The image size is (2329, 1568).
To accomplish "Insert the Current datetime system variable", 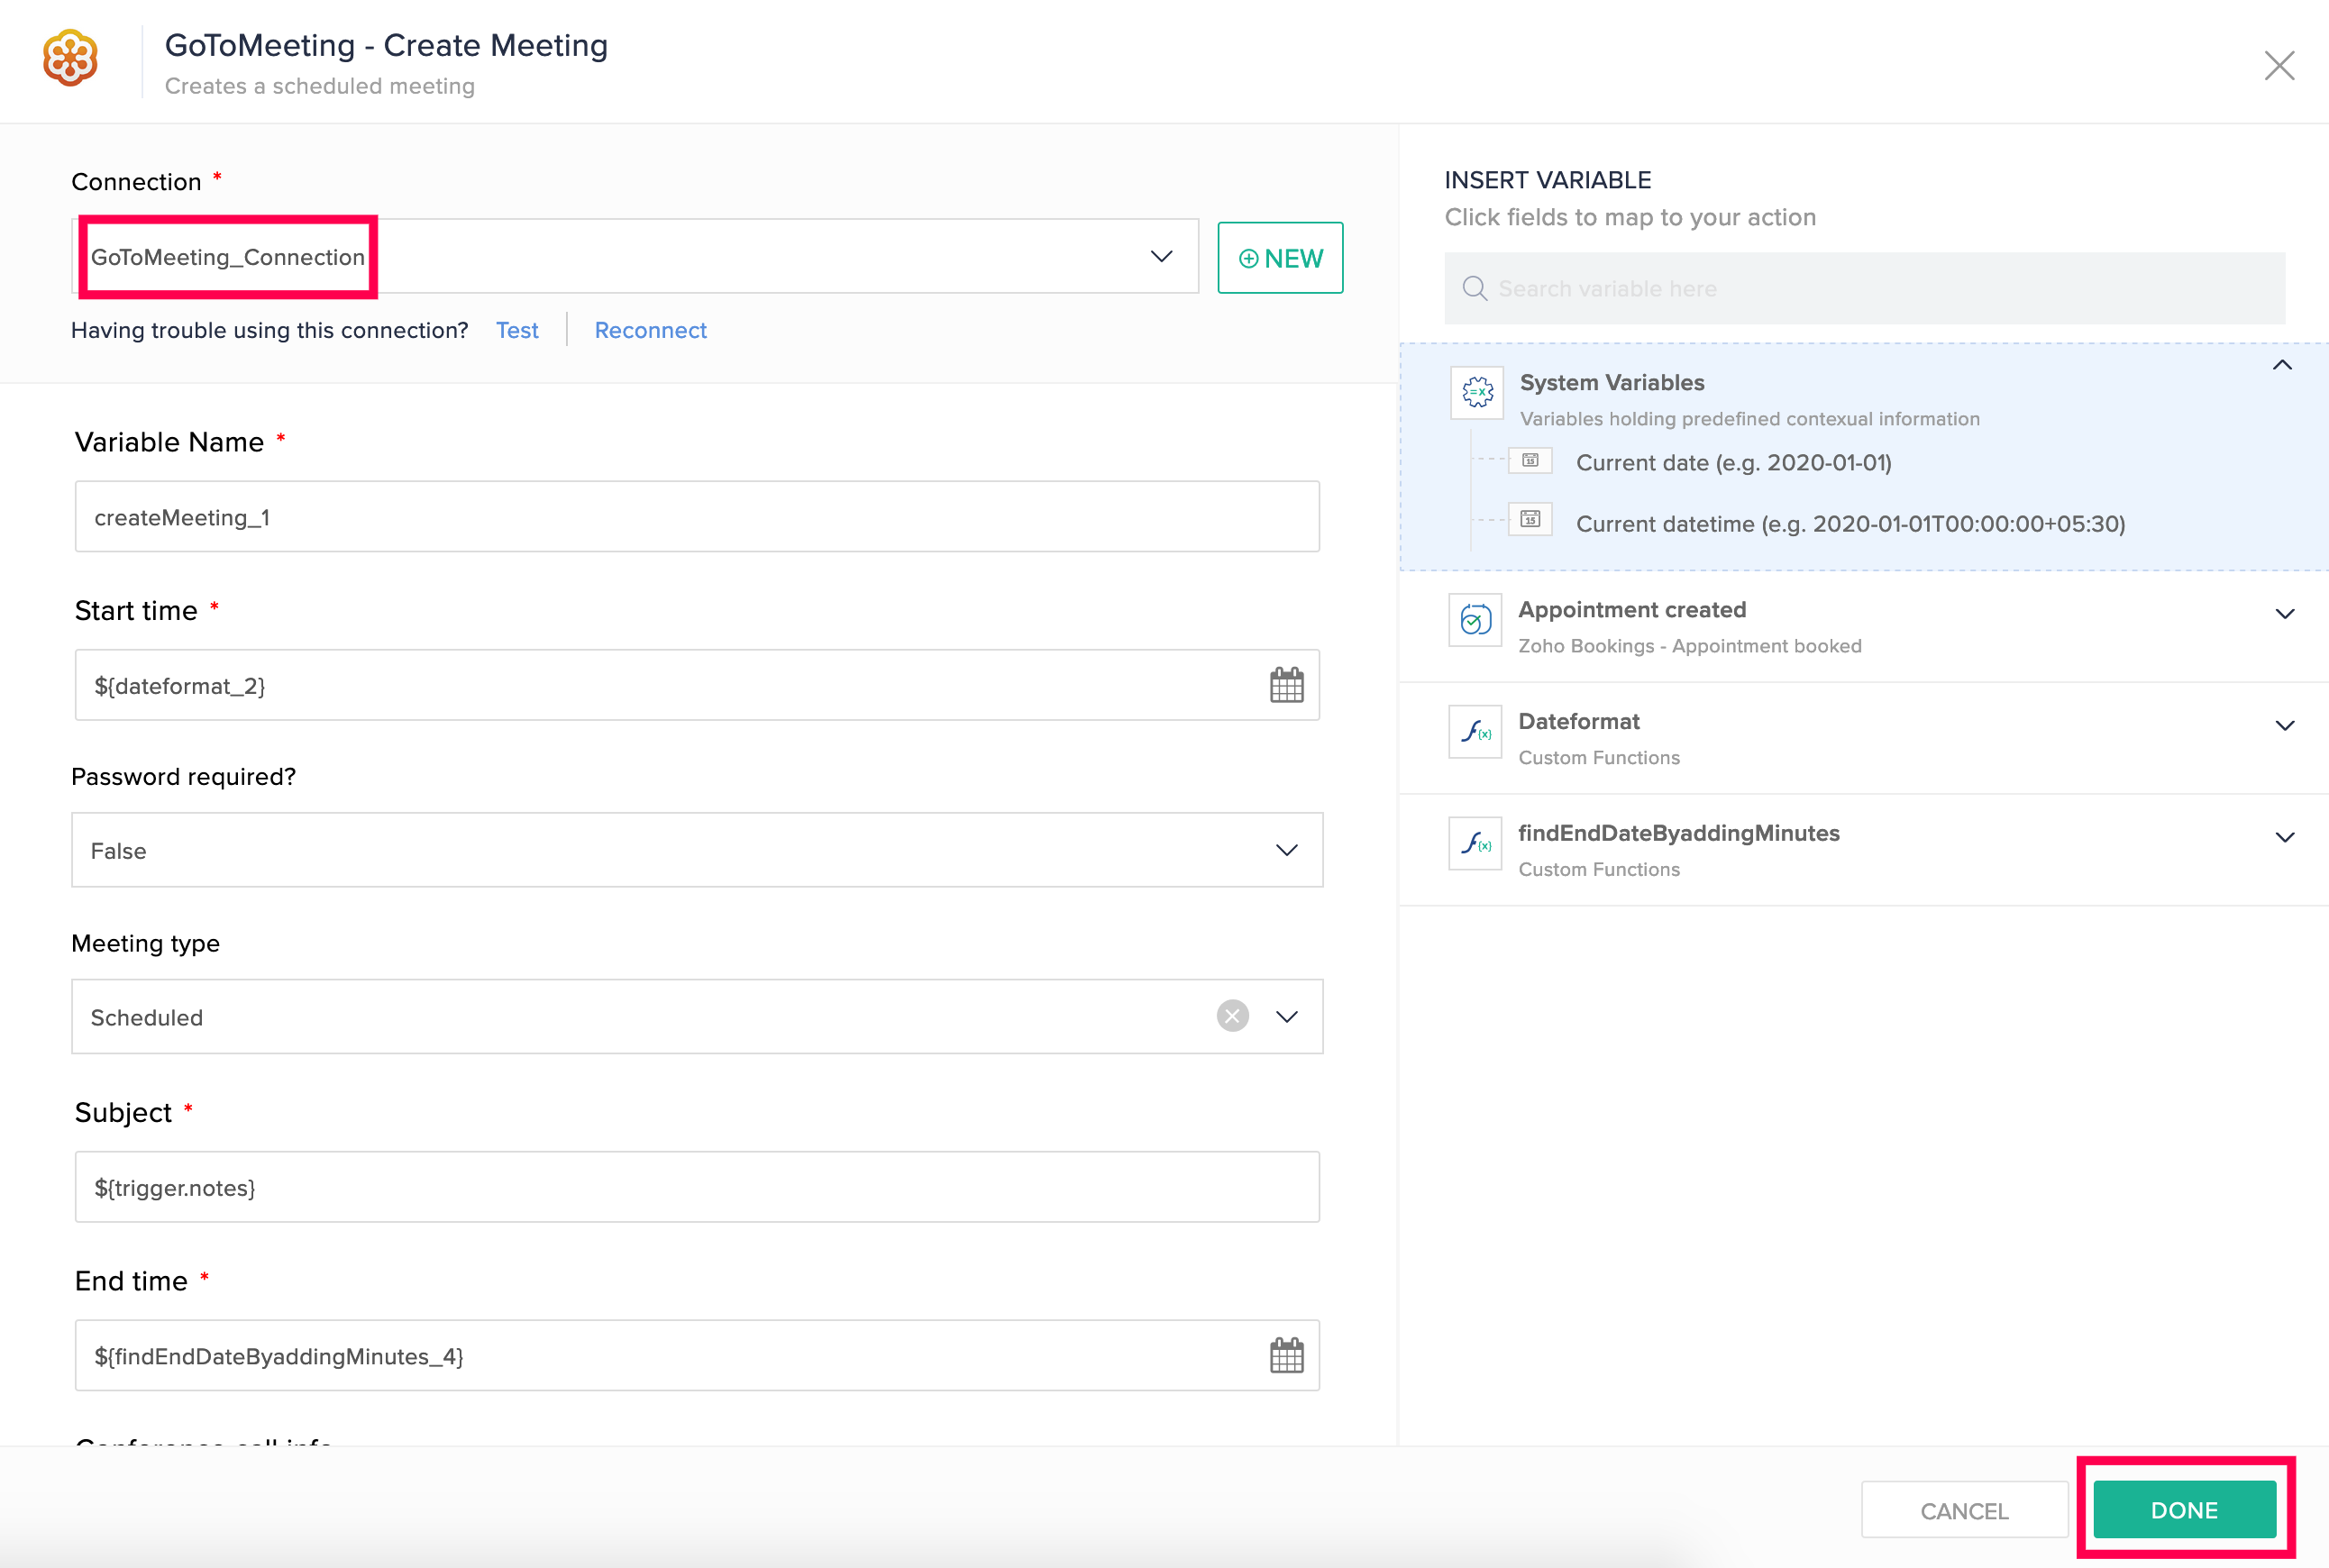I will tap(1849, 524).
